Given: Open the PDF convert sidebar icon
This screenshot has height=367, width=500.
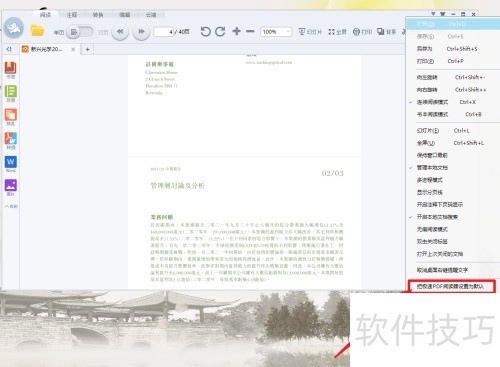Looking at the screenshot, I should [x=11, y=140].
